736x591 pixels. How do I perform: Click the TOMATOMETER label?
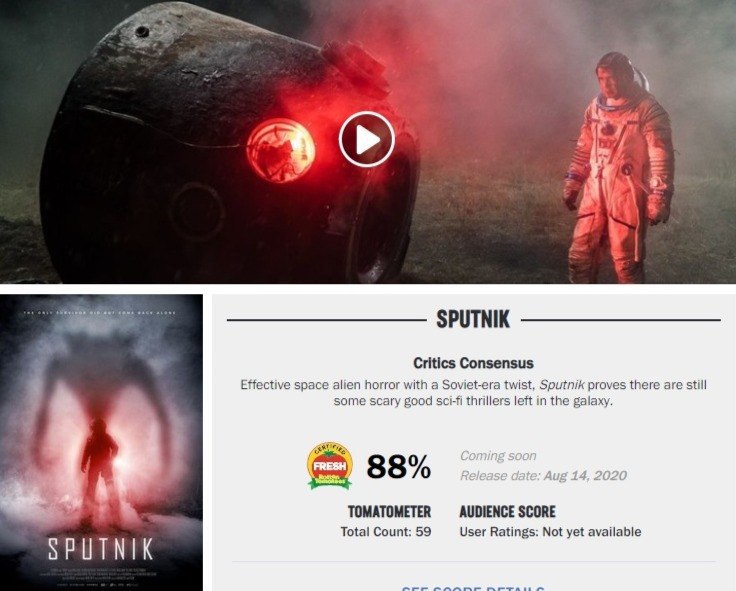[389, 512]
